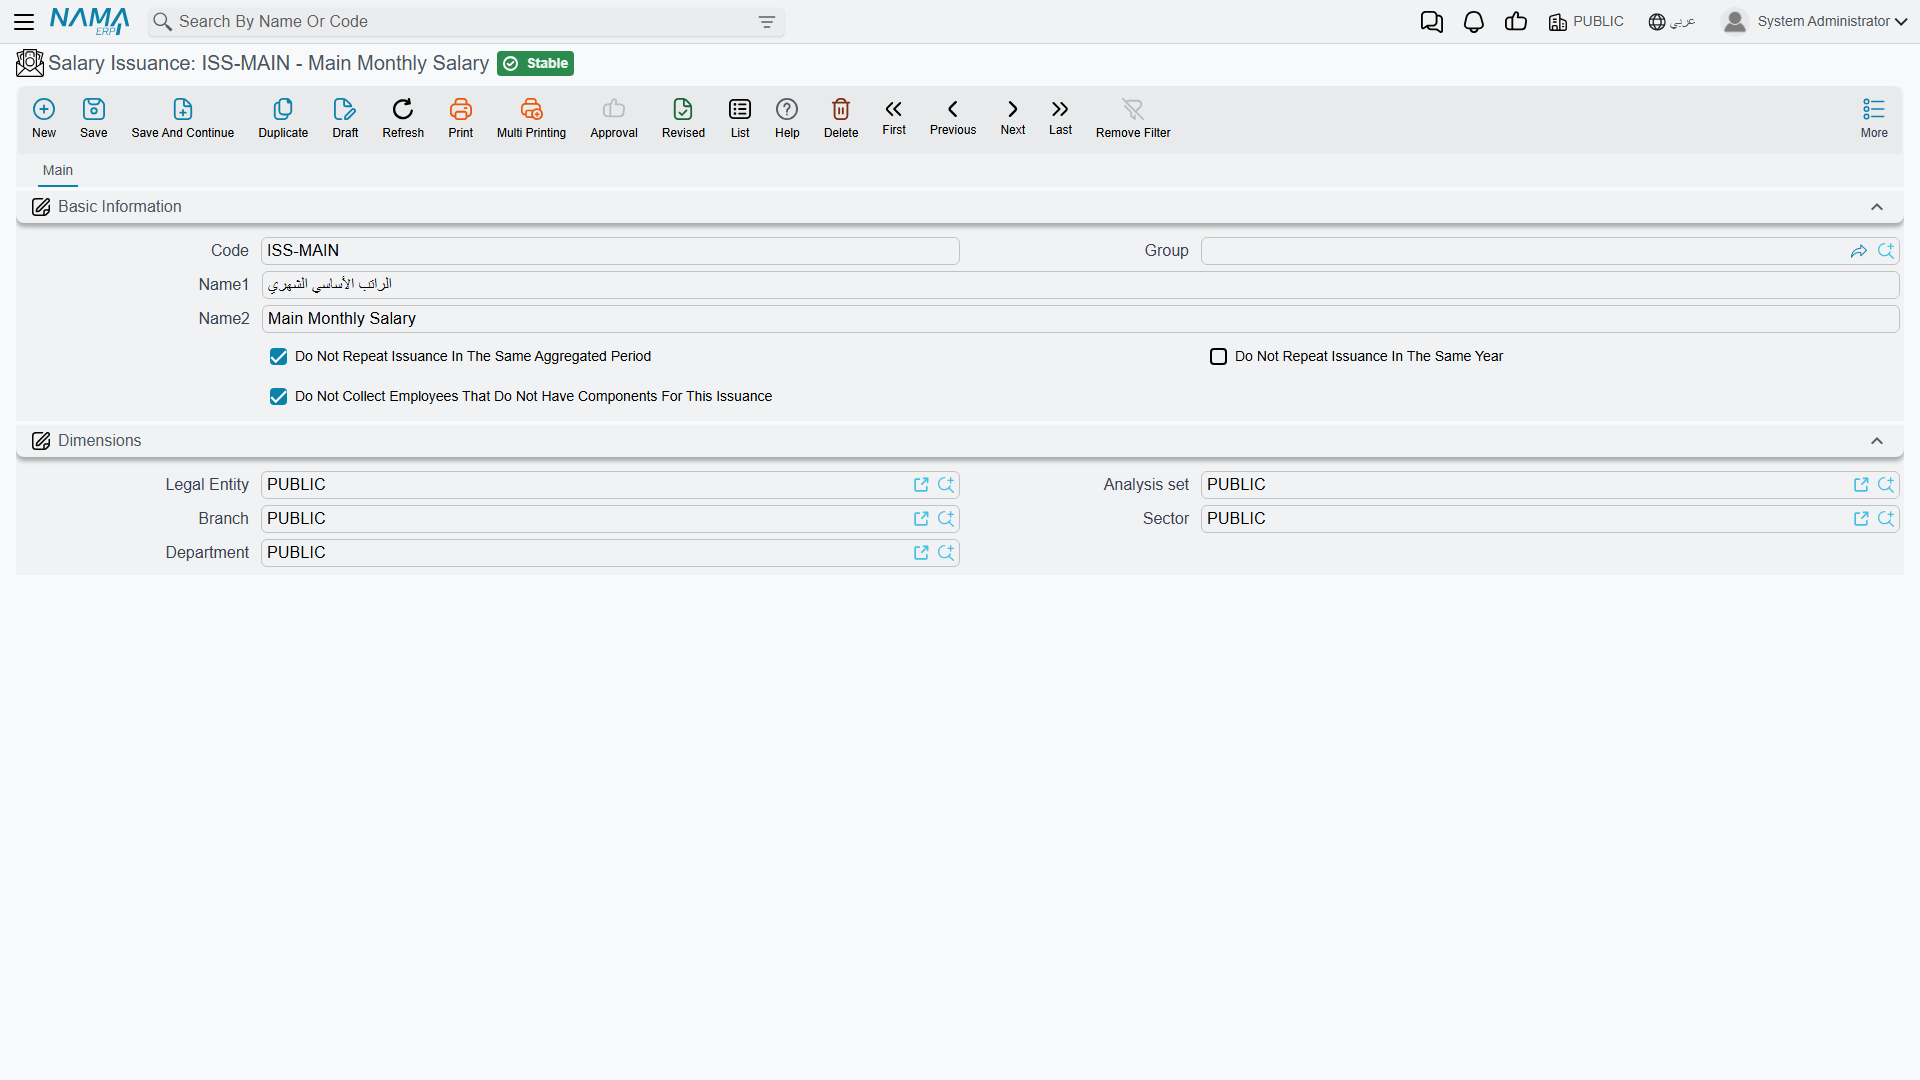Image resolution: width=1920 pixels, height=1080 pixels.
Task: Search lookup for the Group field
Action: click(x=1886, y=251)
